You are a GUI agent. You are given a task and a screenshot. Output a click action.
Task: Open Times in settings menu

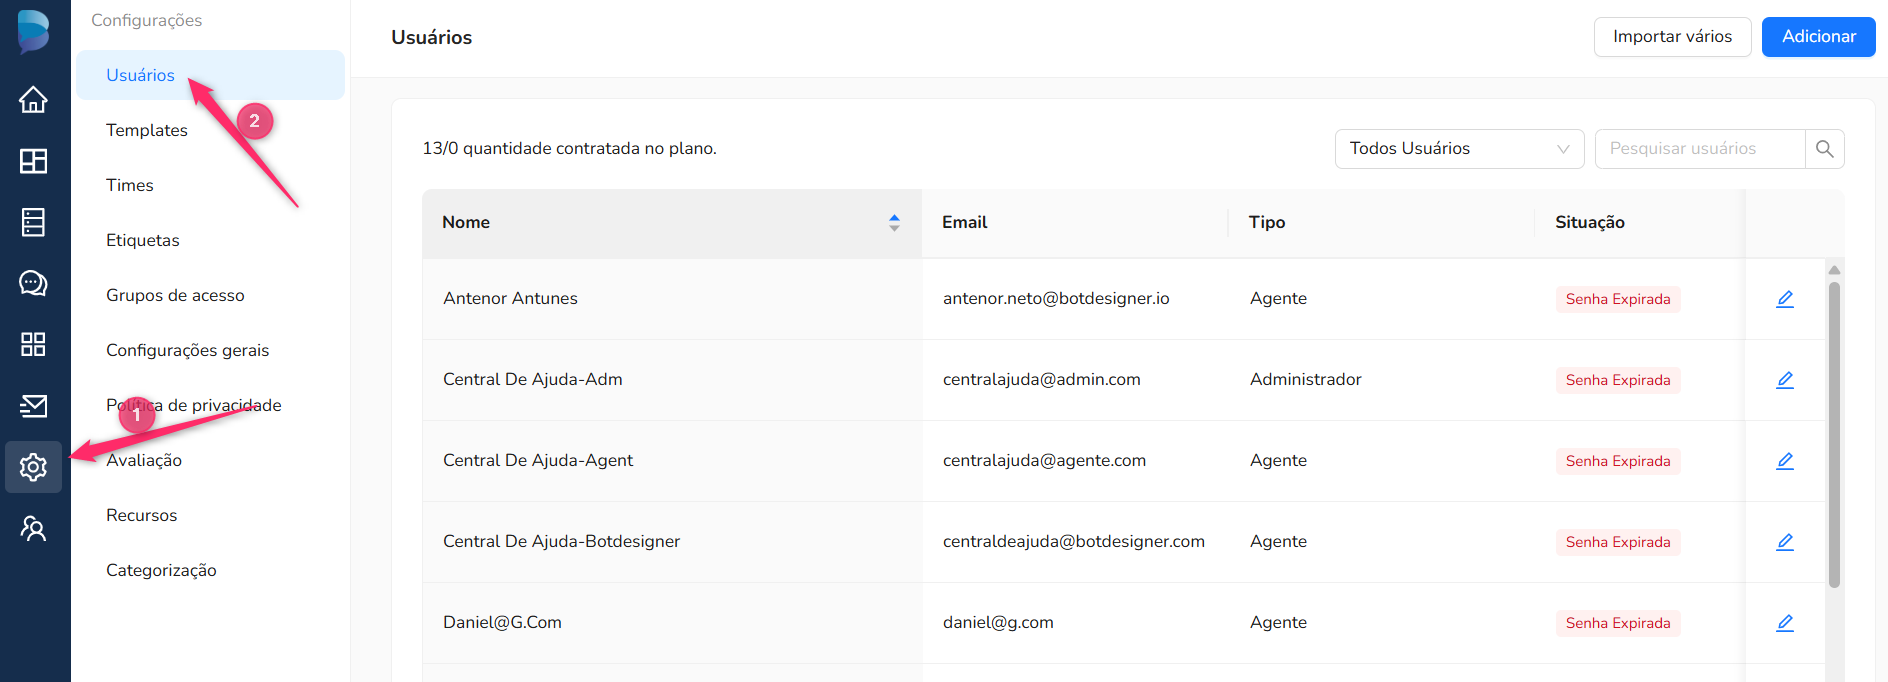point(130,185)
